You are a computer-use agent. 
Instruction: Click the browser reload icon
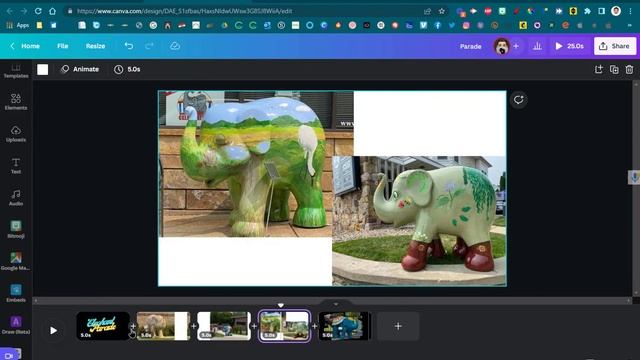(x=38, y=11)
